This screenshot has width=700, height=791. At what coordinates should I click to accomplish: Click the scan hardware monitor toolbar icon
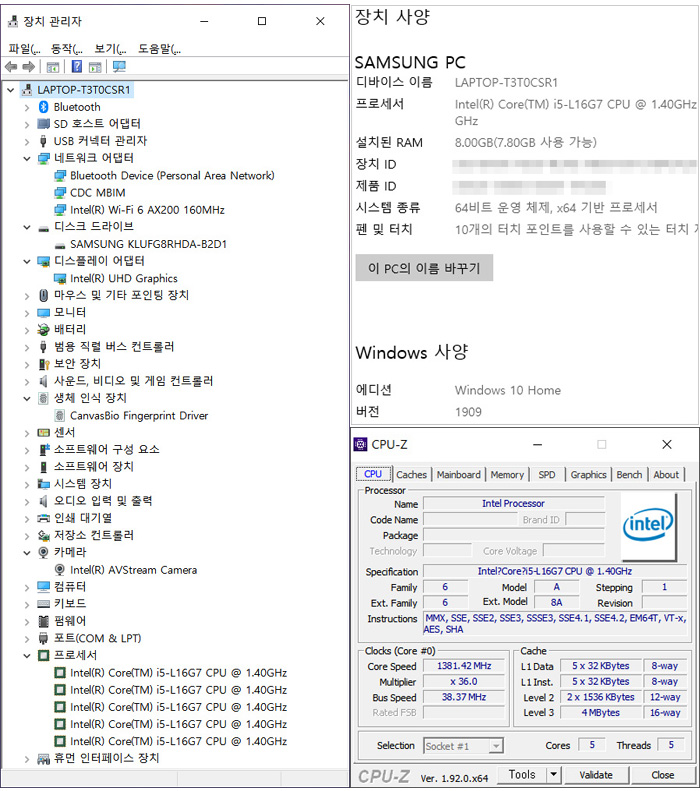coord(119,66)
